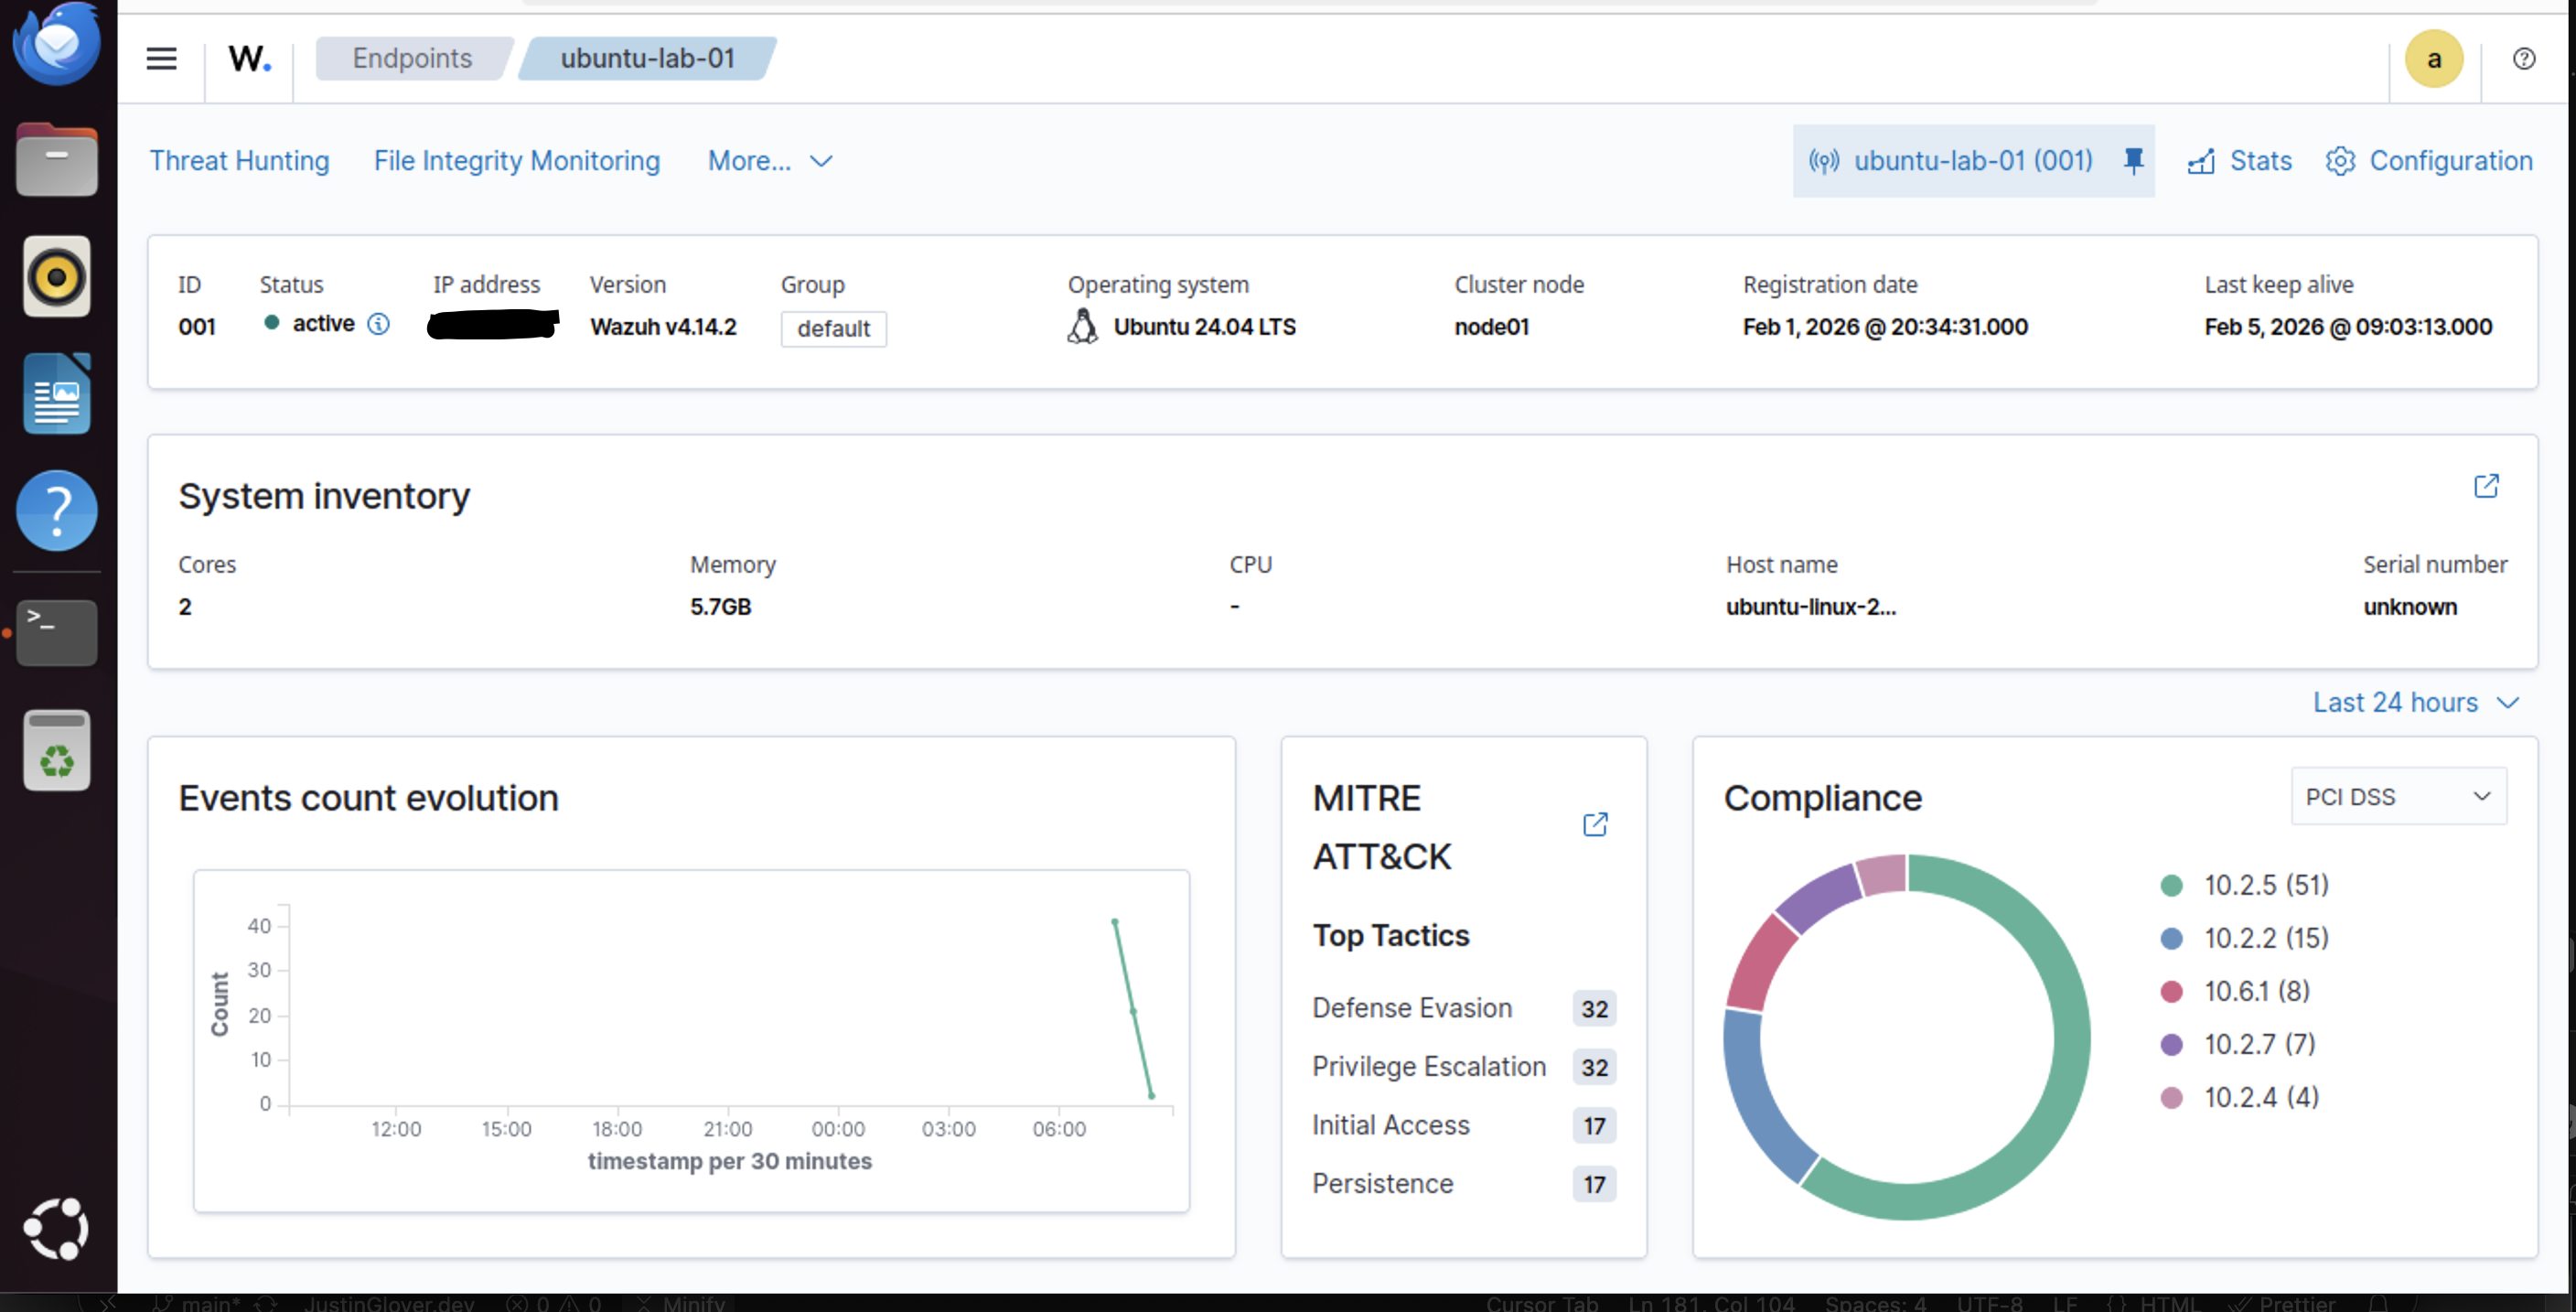Open the hamburger navigation menu
This screenshot has height=1312, width=2576.
[x=161, y=59]
